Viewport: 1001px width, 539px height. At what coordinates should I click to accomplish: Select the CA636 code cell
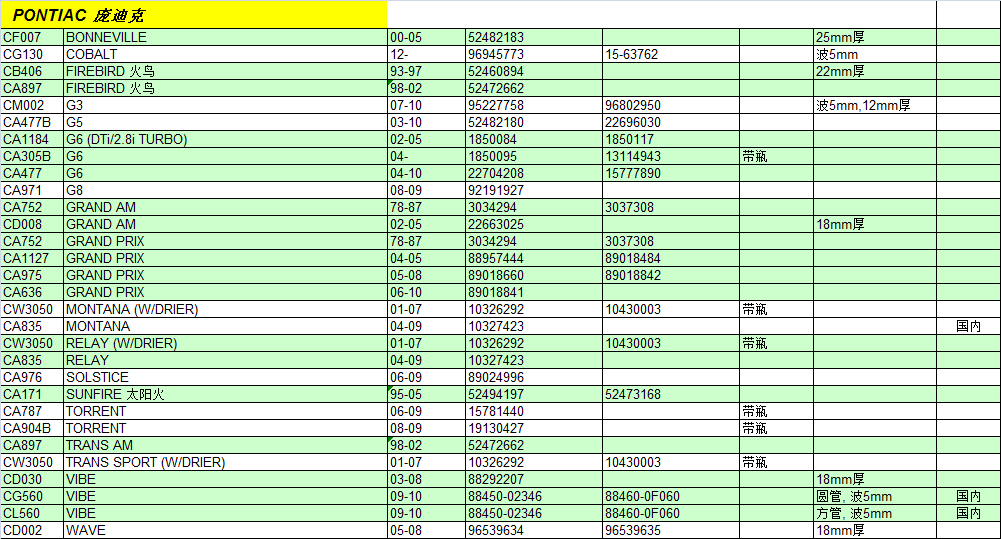coord(32,292)
